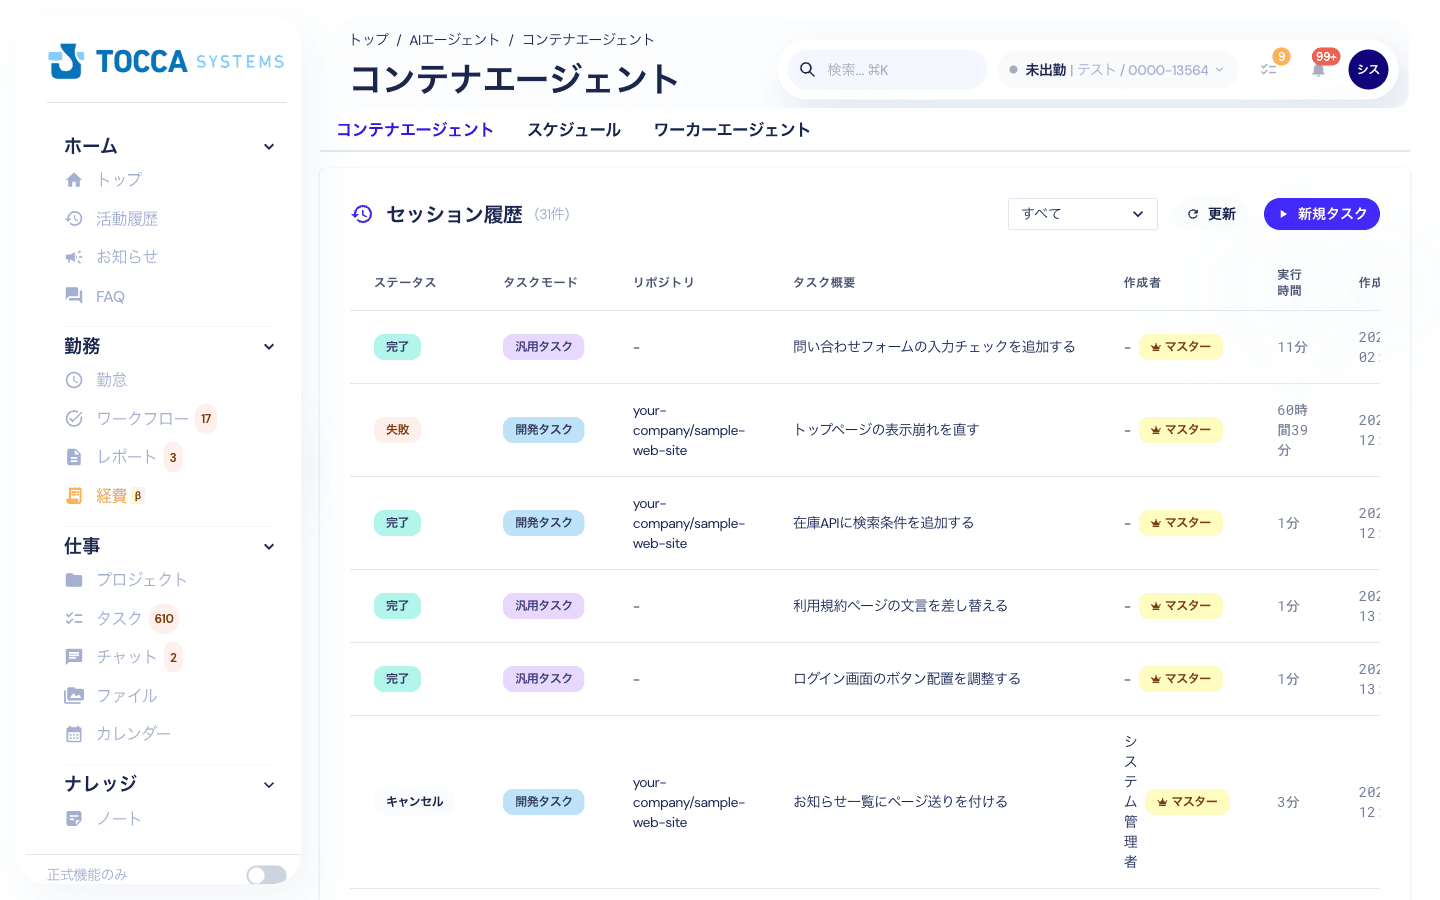Open the すべて filter dropdown

point(1083,214)
